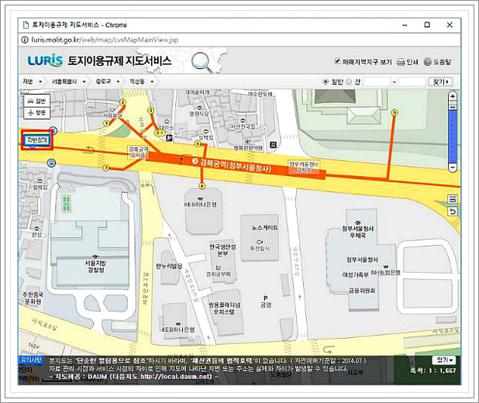This screenshot has width=479, height=403.
Task: Click the black square icon near exit 3-1
Action: (170, 137)
